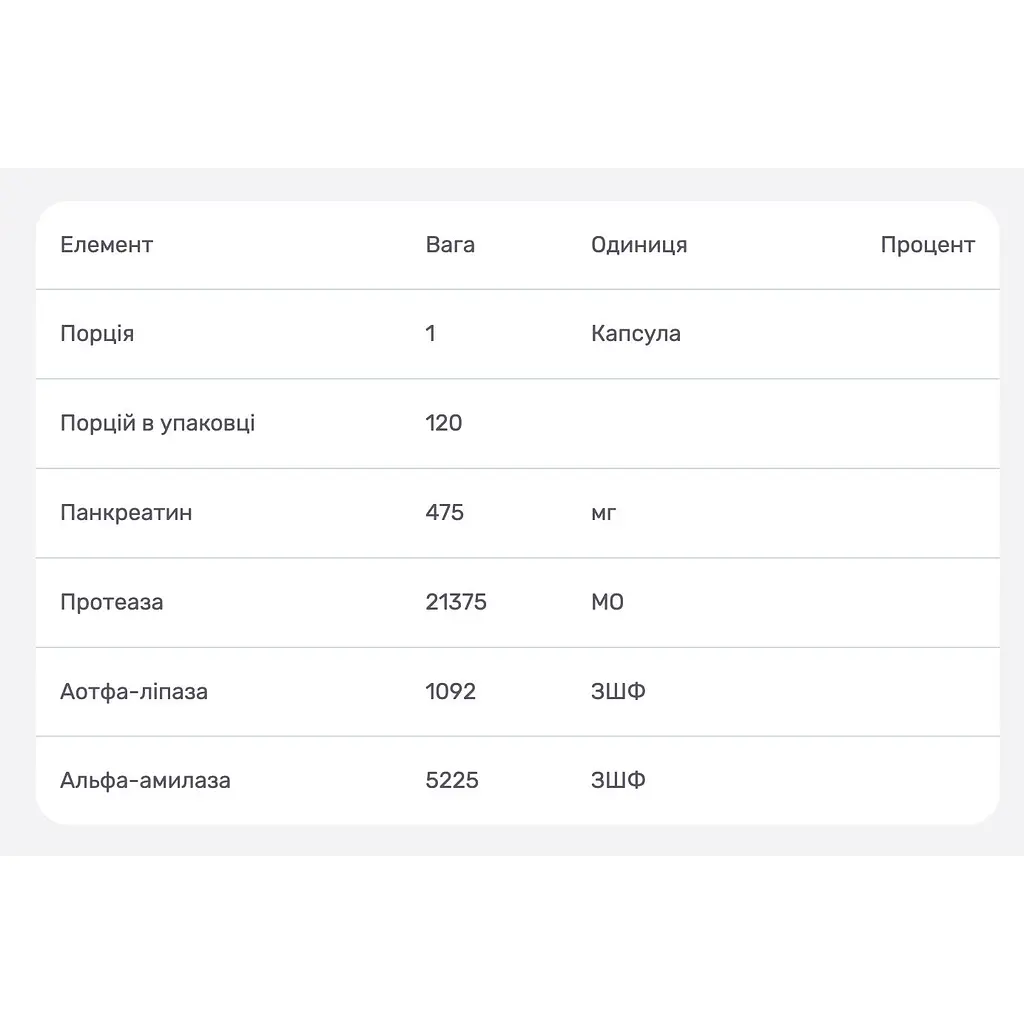Select the Порцій в упаковці row label
This screenshot has width=1024, height=1024.
(x=157, y=423)
